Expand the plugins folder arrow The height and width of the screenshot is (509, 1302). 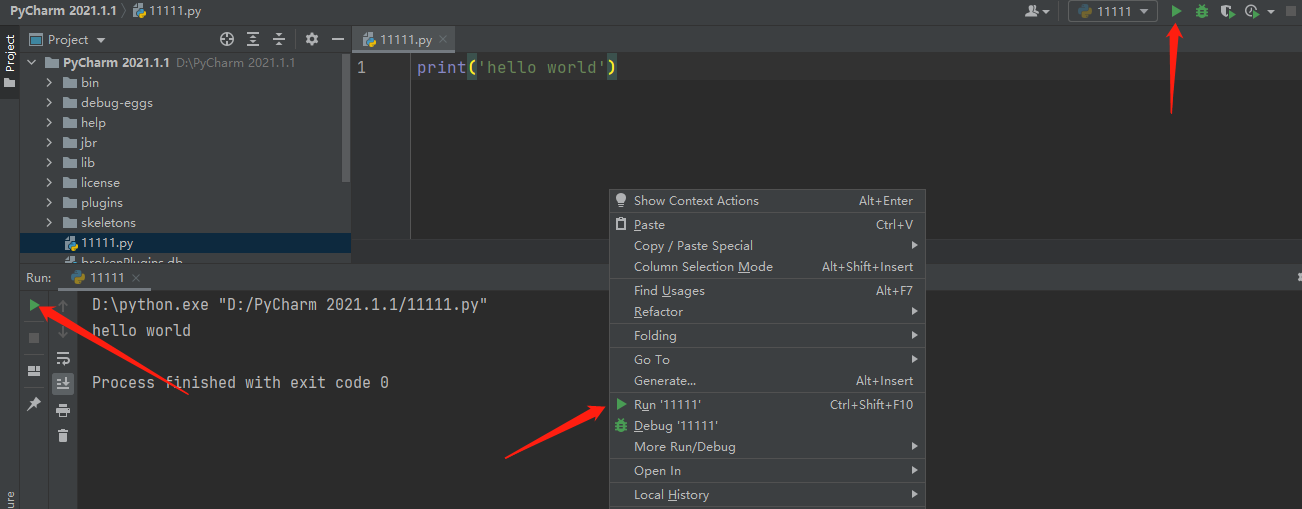(x=49, y=202)
